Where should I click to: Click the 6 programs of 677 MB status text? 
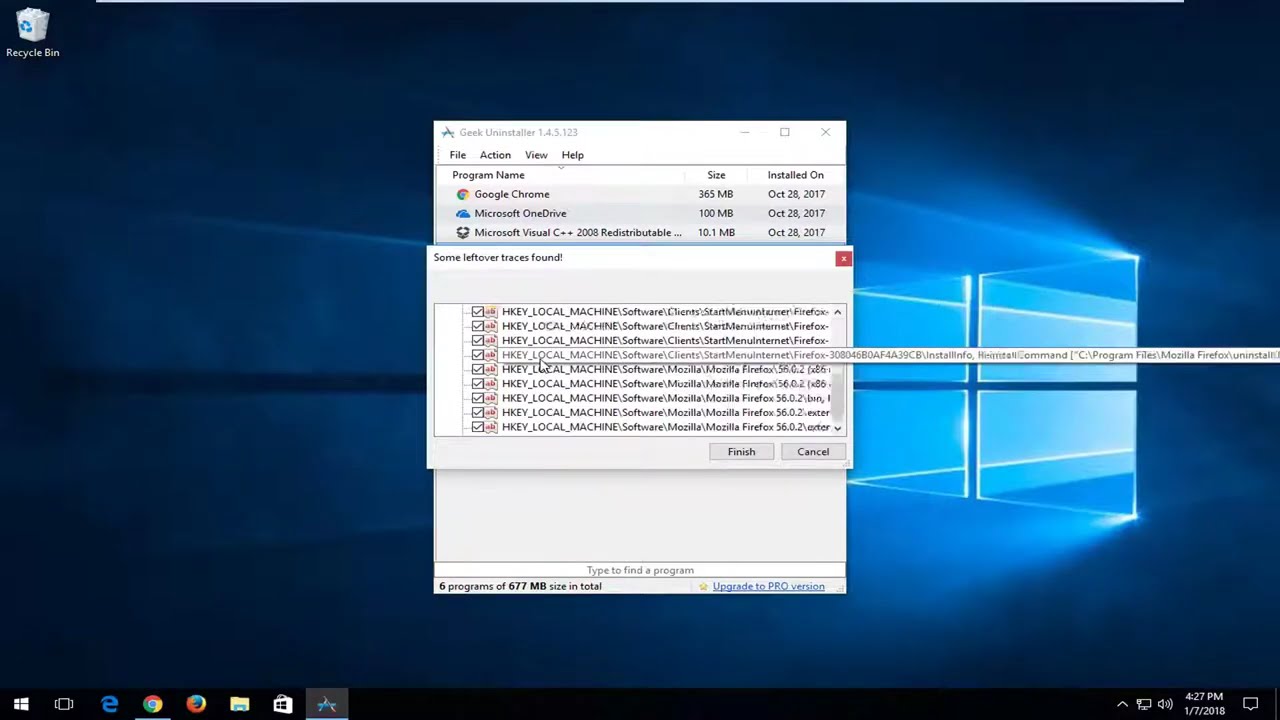click(520, 586)
